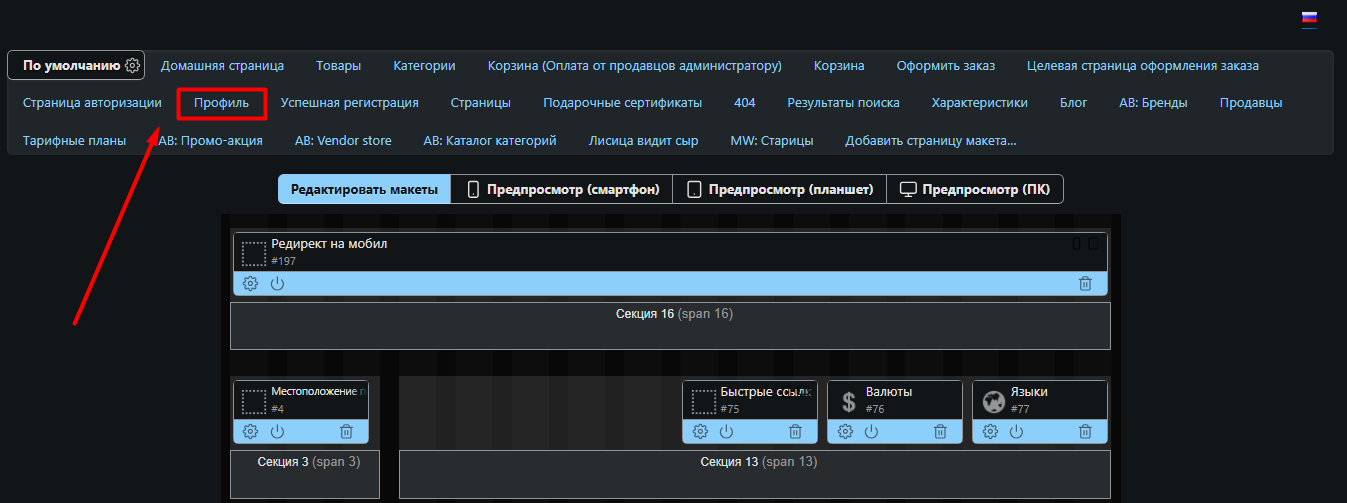Switch to Домашняя страница layout tab

click(222, 66)
